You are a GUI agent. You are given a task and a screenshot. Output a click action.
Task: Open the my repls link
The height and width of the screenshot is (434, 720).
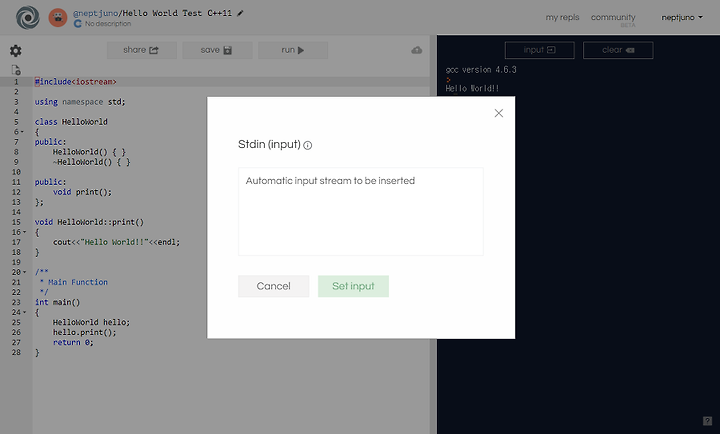point(562,17)
